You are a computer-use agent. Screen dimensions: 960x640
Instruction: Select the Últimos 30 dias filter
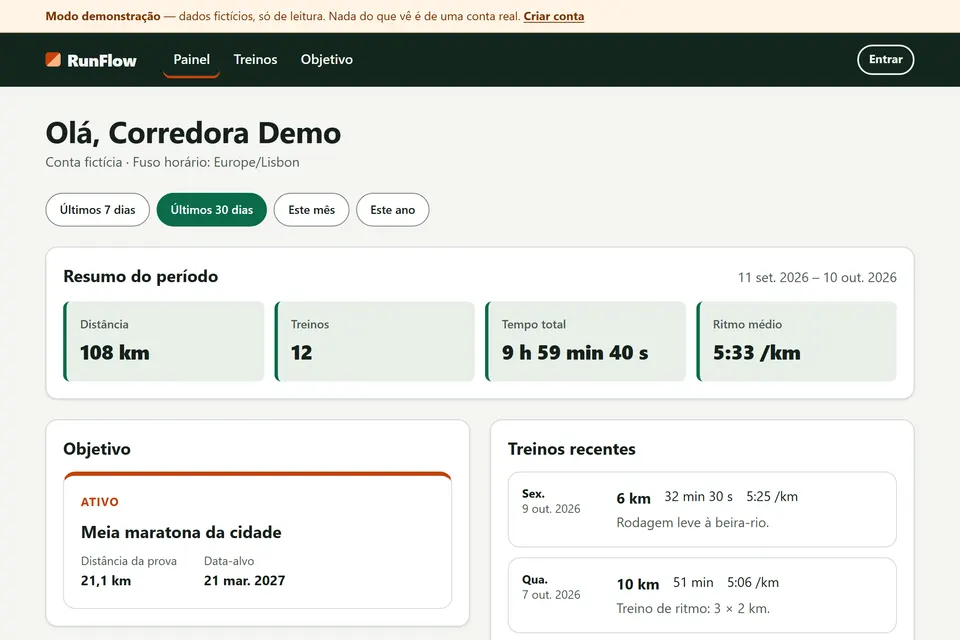pos(212,209)
